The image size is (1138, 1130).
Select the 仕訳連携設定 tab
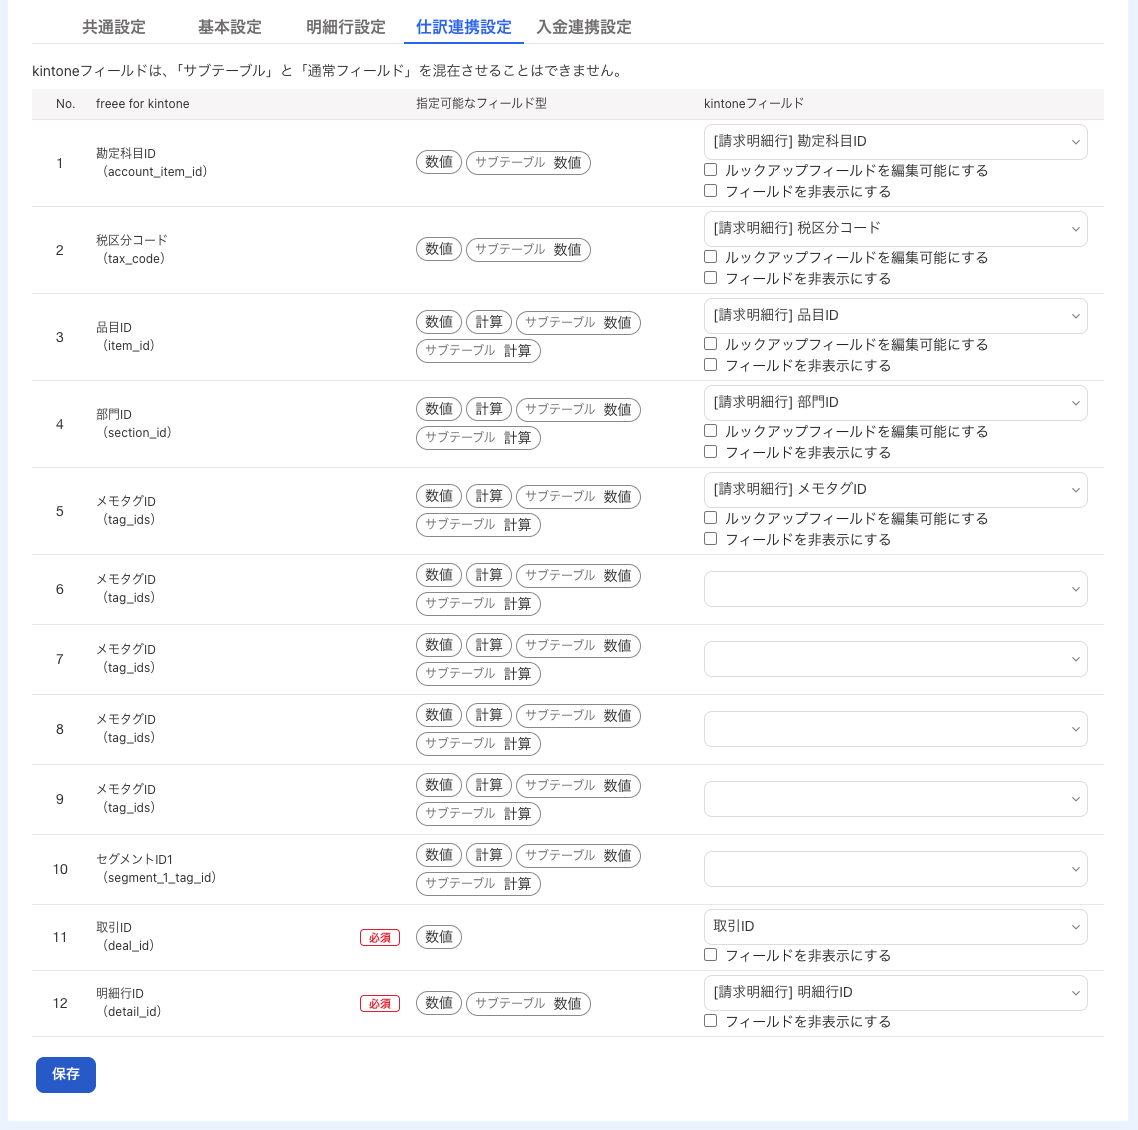click(464, 27)
